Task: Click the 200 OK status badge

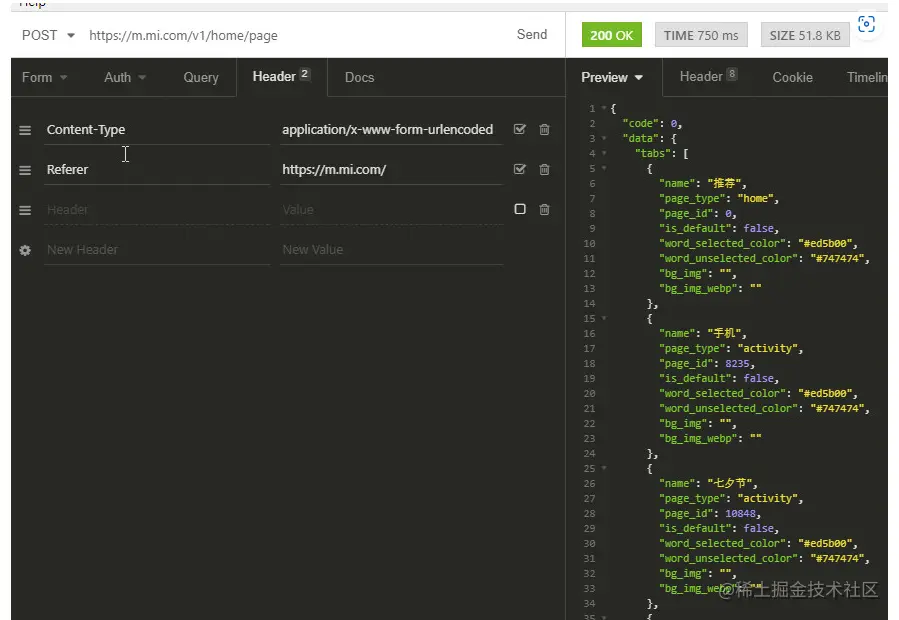Action: pos(612,35)
